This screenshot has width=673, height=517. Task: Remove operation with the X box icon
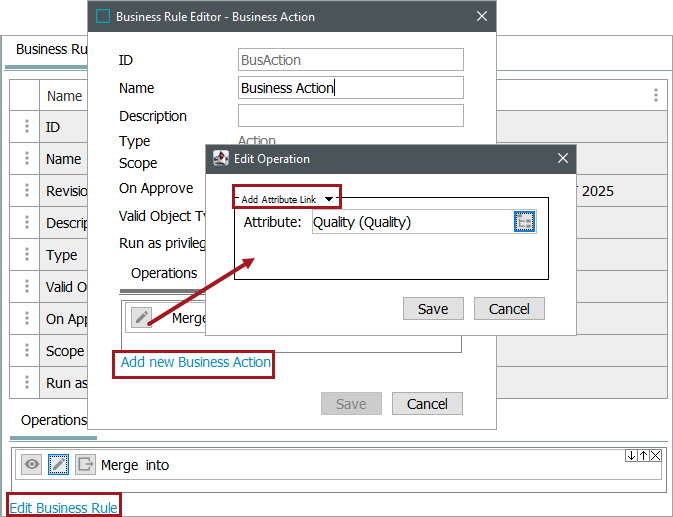click(655, 456)
